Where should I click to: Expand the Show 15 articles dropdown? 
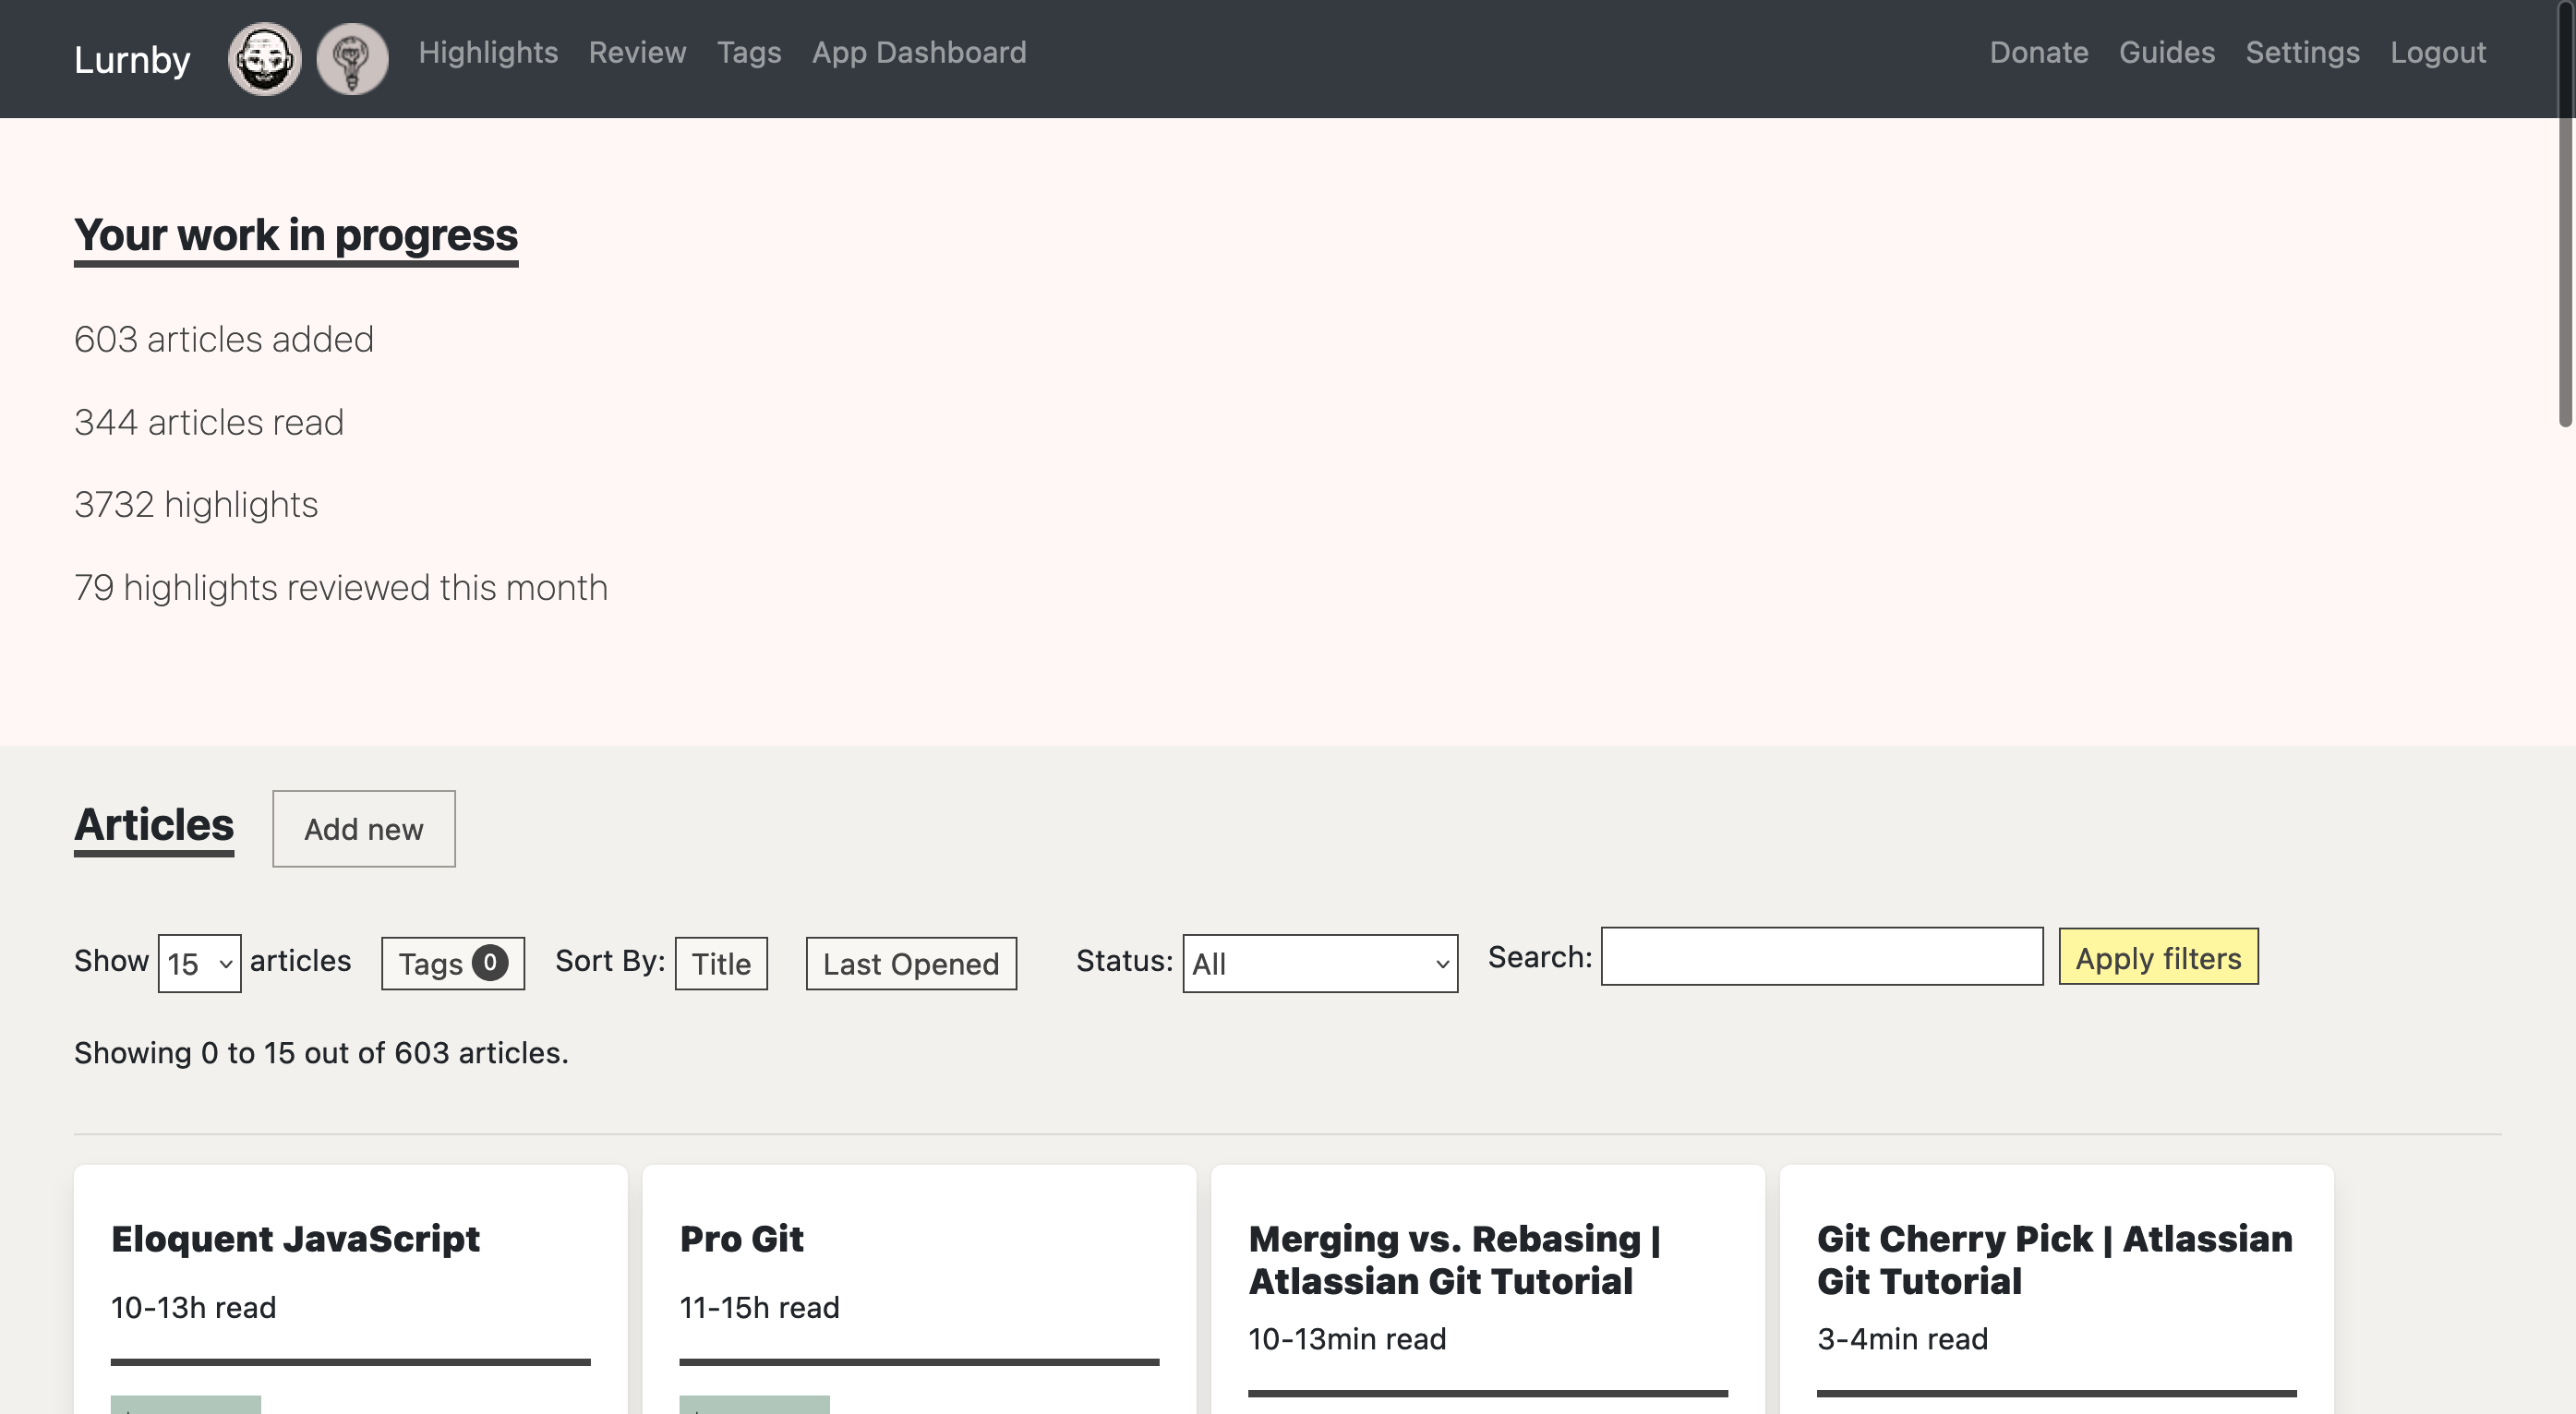coord(199,963)
